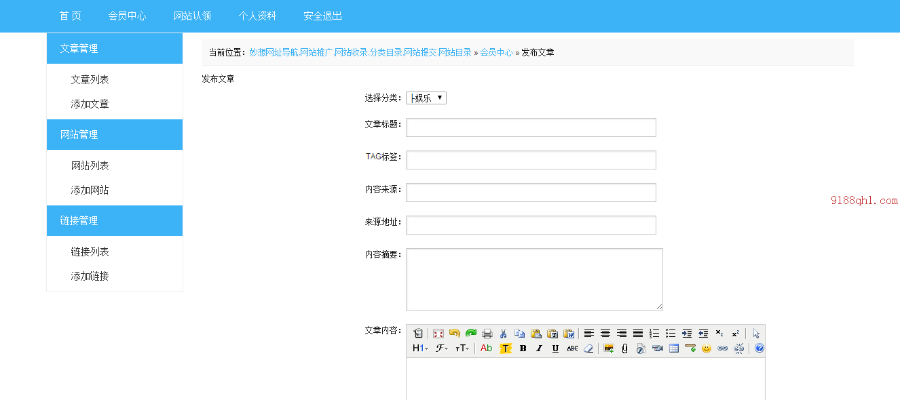
Task: Focus the 内容来源 input field
Action: pyautogui.click(x=531, y=192)
